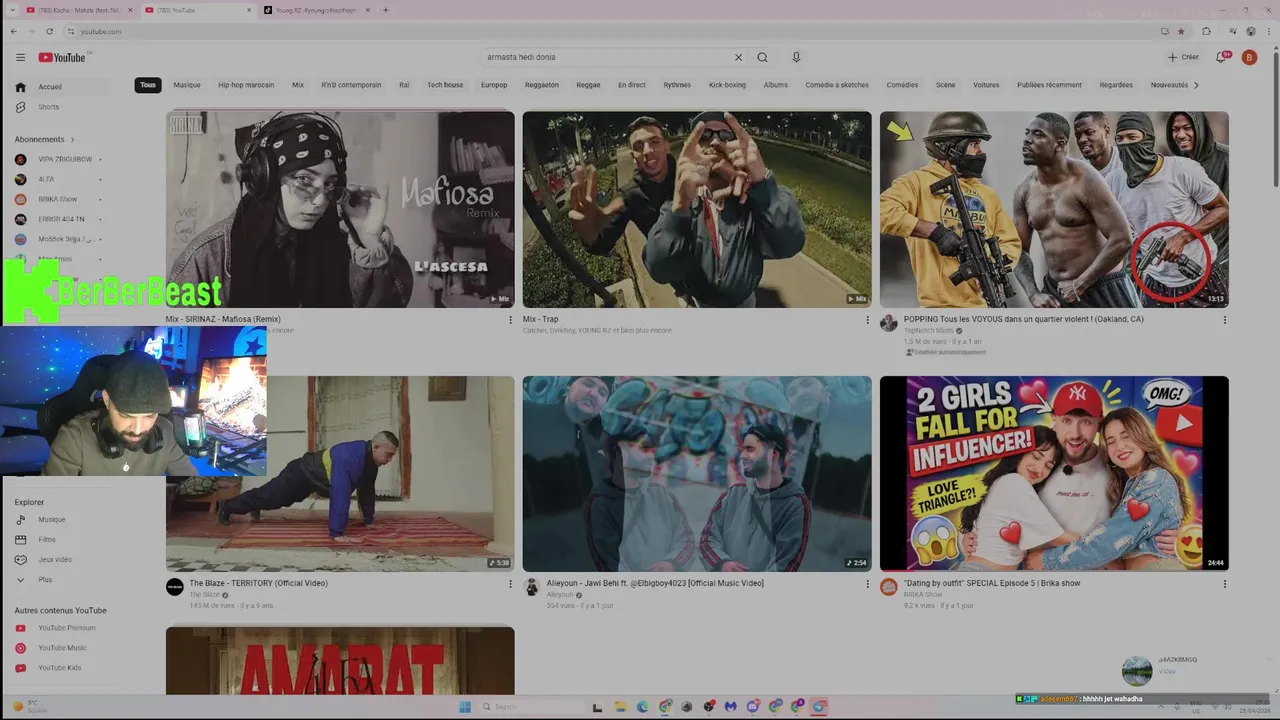Open The Blaze channel avatar

[x=175, y=587]
